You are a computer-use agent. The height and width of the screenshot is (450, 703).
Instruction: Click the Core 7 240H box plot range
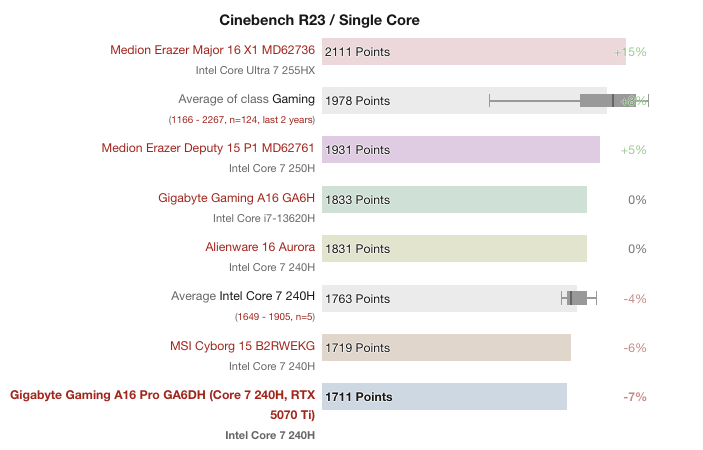click(579, 298)
